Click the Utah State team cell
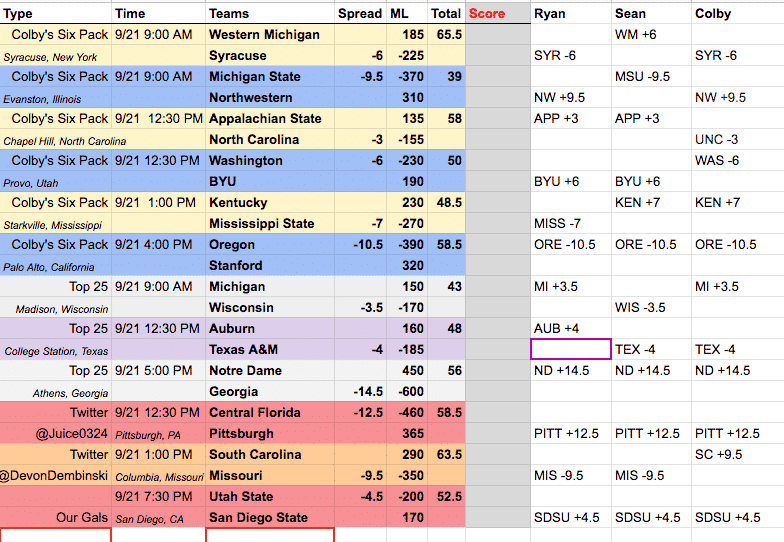The height and width of the screenshot is (542, 784). point(270,496)
